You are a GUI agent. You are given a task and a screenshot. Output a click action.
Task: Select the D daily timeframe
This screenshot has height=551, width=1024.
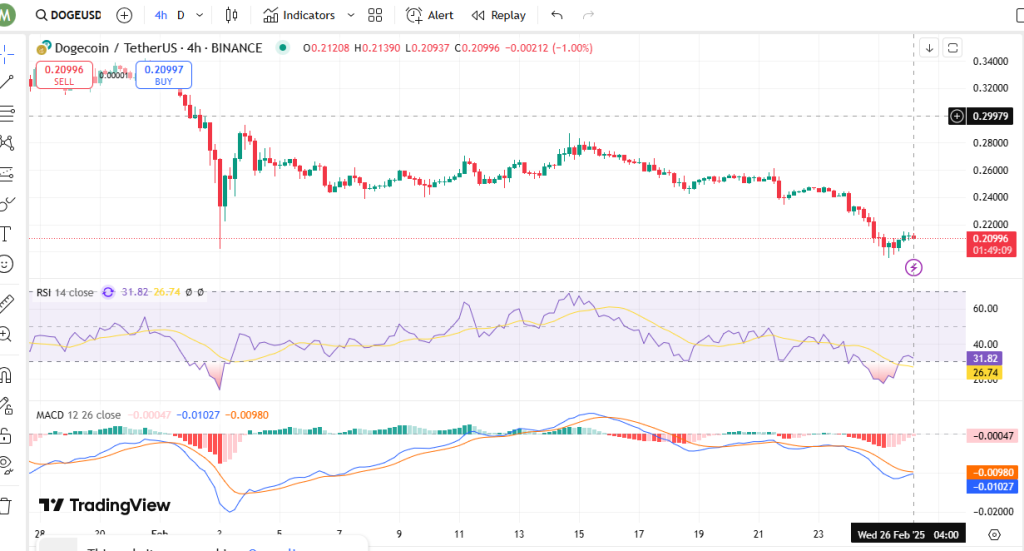[181, 15]
